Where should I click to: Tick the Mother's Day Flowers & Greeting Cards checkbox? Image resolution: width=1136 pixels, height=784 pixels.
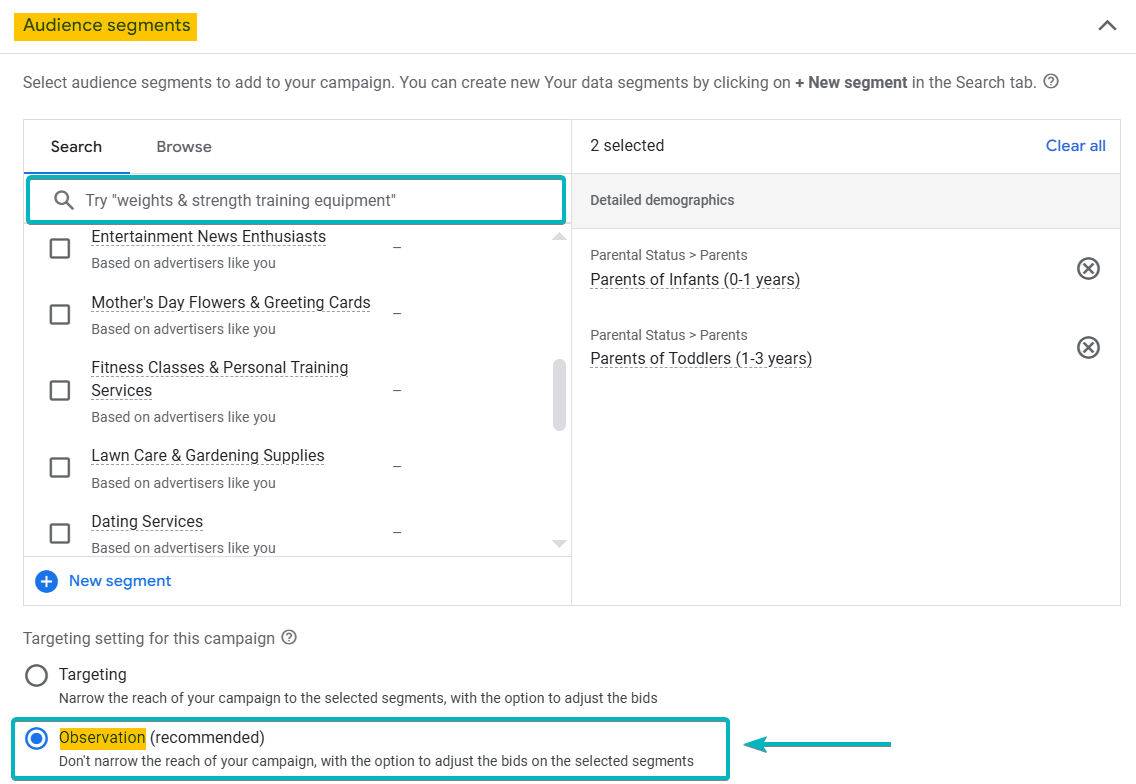click(59, 314)
